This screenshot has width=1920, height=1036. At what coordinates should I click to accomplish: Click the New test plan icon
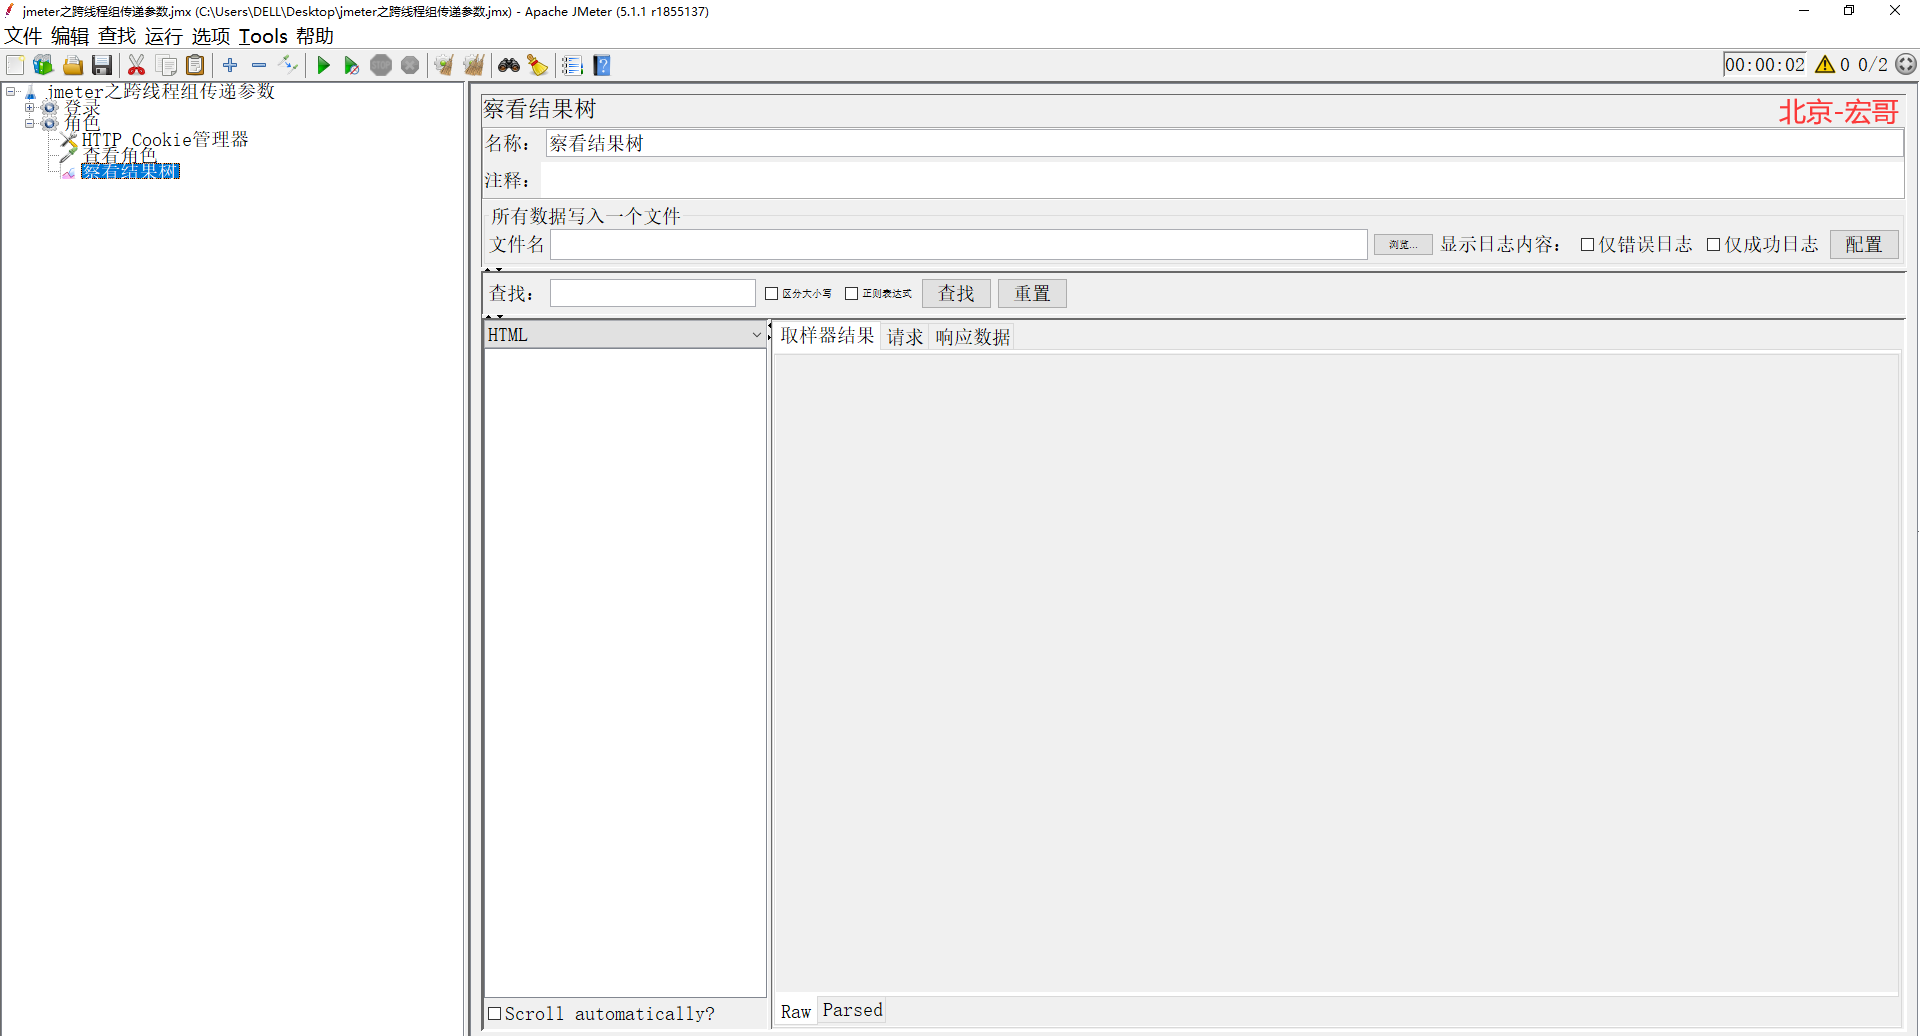tap(15, 65)
